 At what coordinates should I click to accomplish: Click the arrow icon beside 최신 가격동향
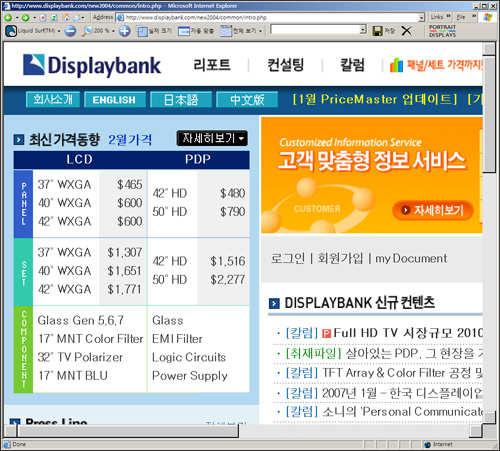click(x=19, y=140)
